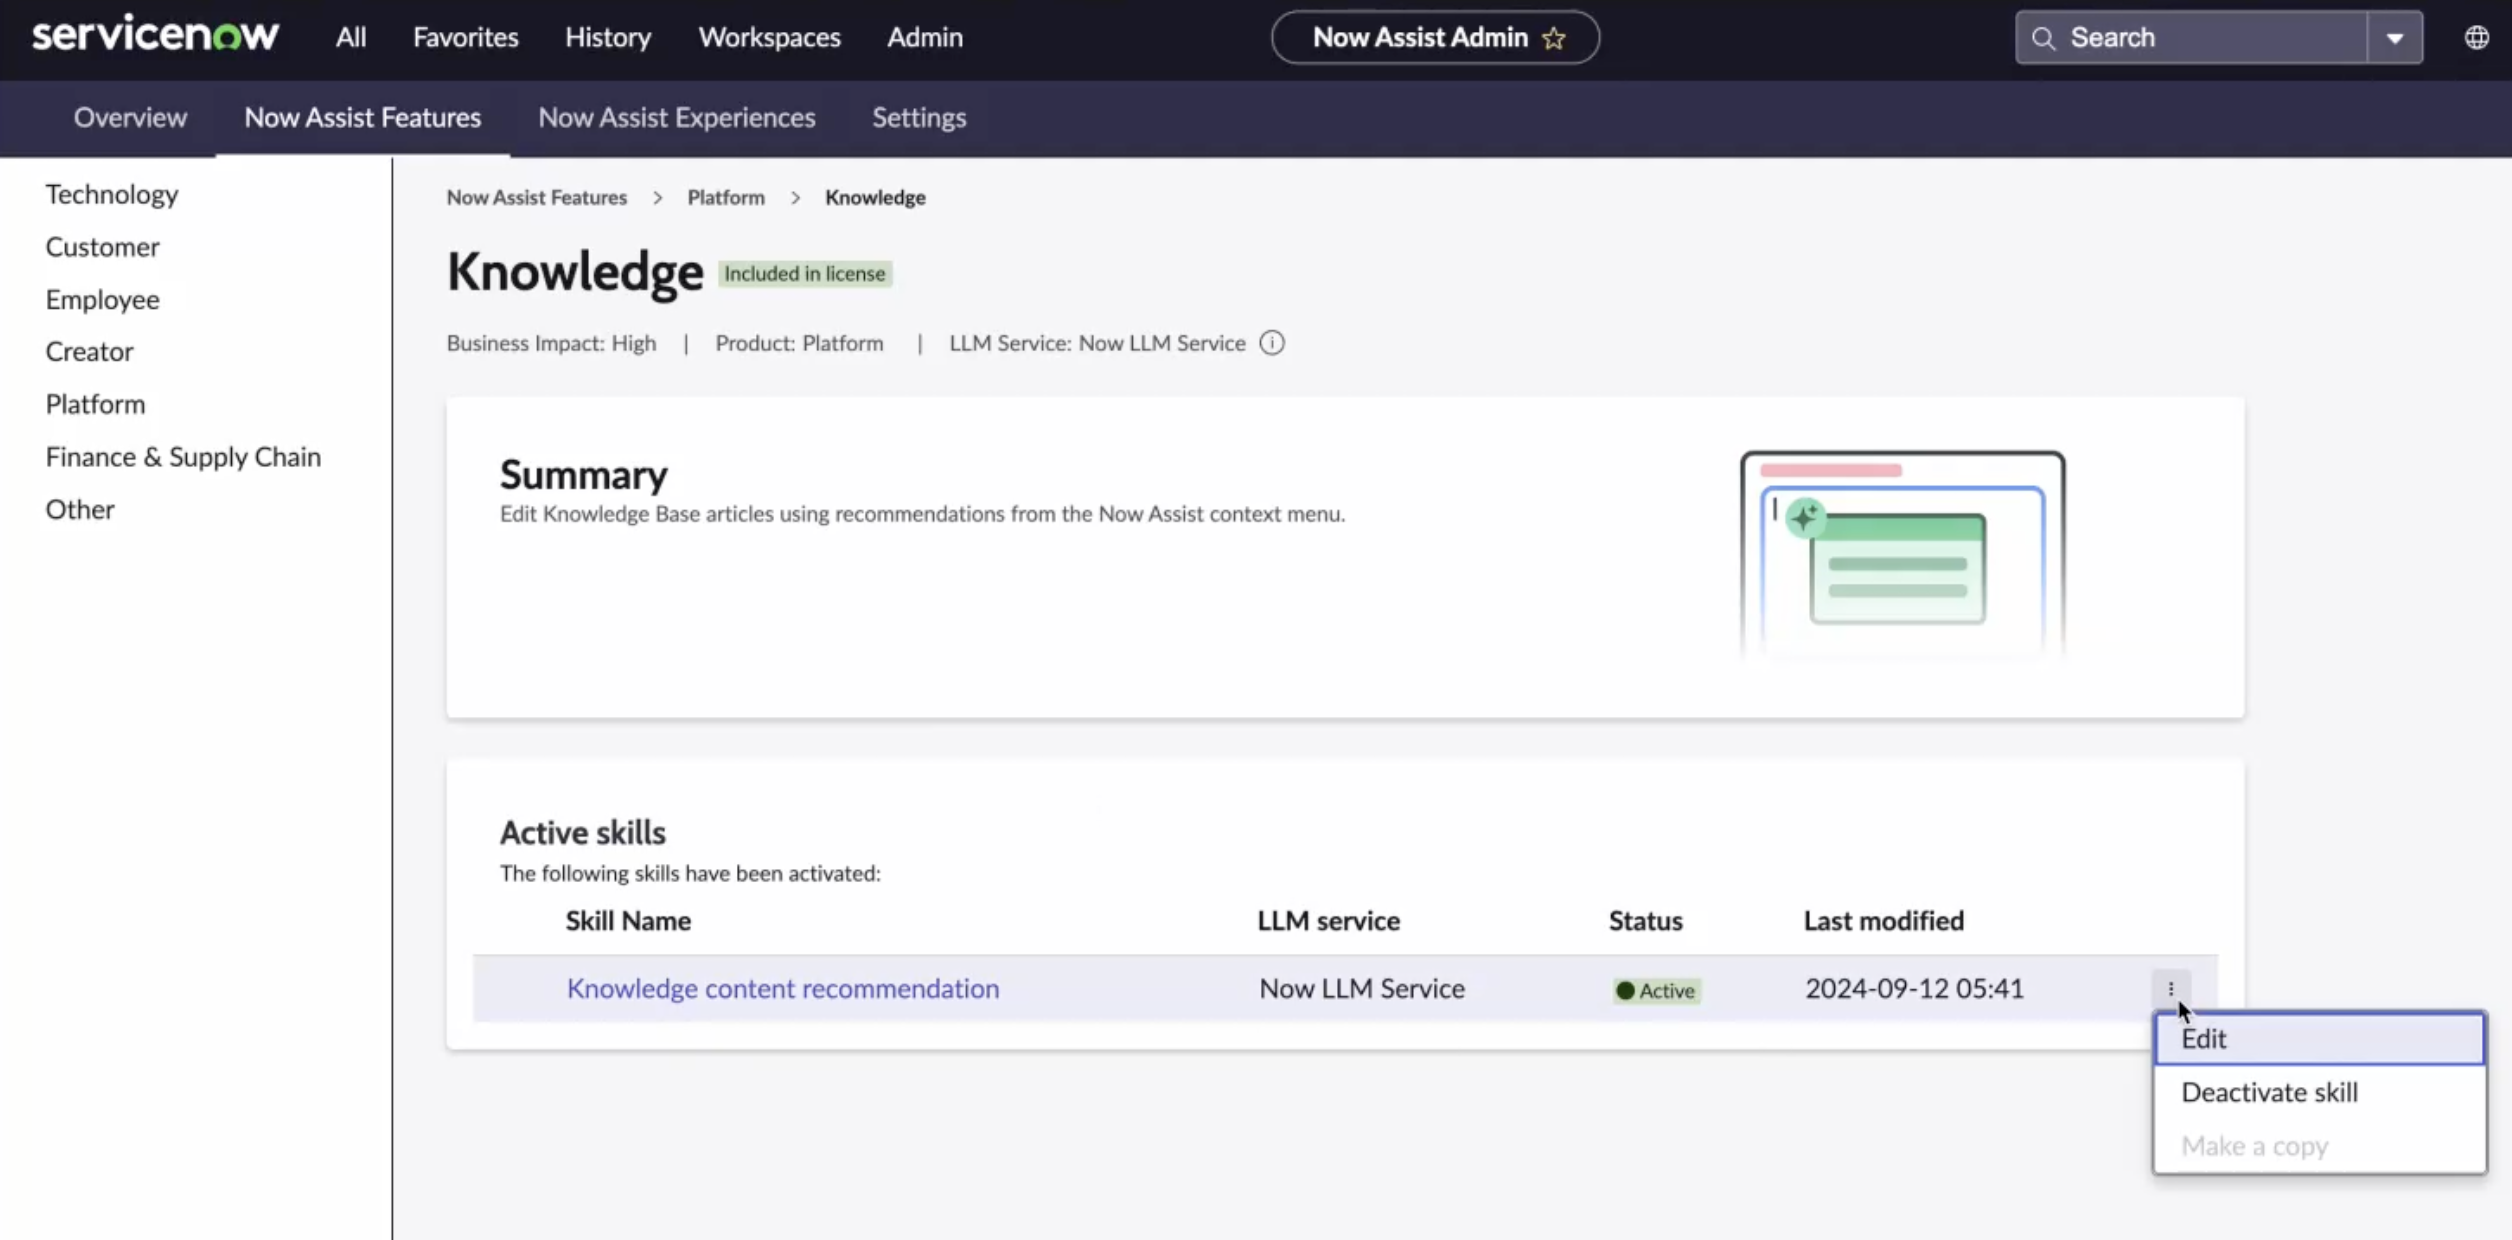
Task: Click the Now LLM Service cell
Action: pos(1361,988)
